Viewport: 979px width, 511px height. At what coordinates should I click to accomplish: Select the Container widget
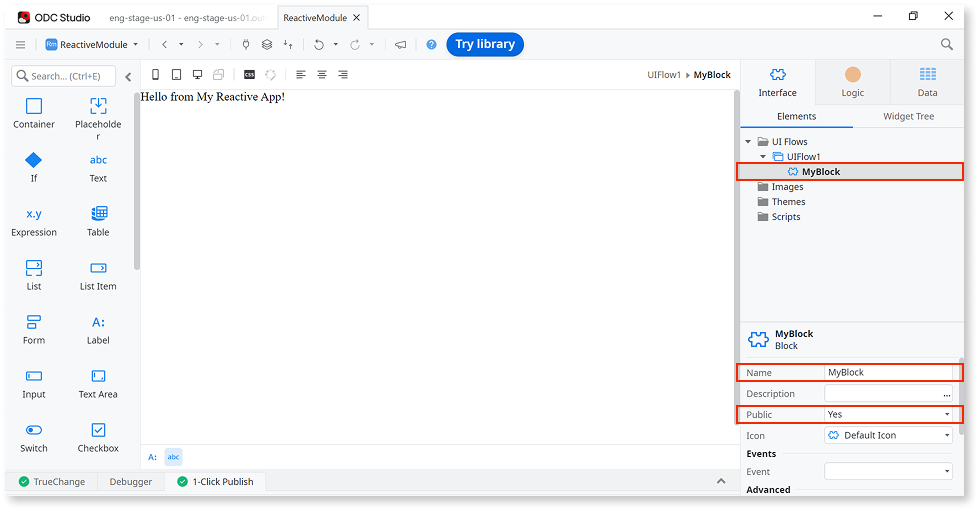34,113
